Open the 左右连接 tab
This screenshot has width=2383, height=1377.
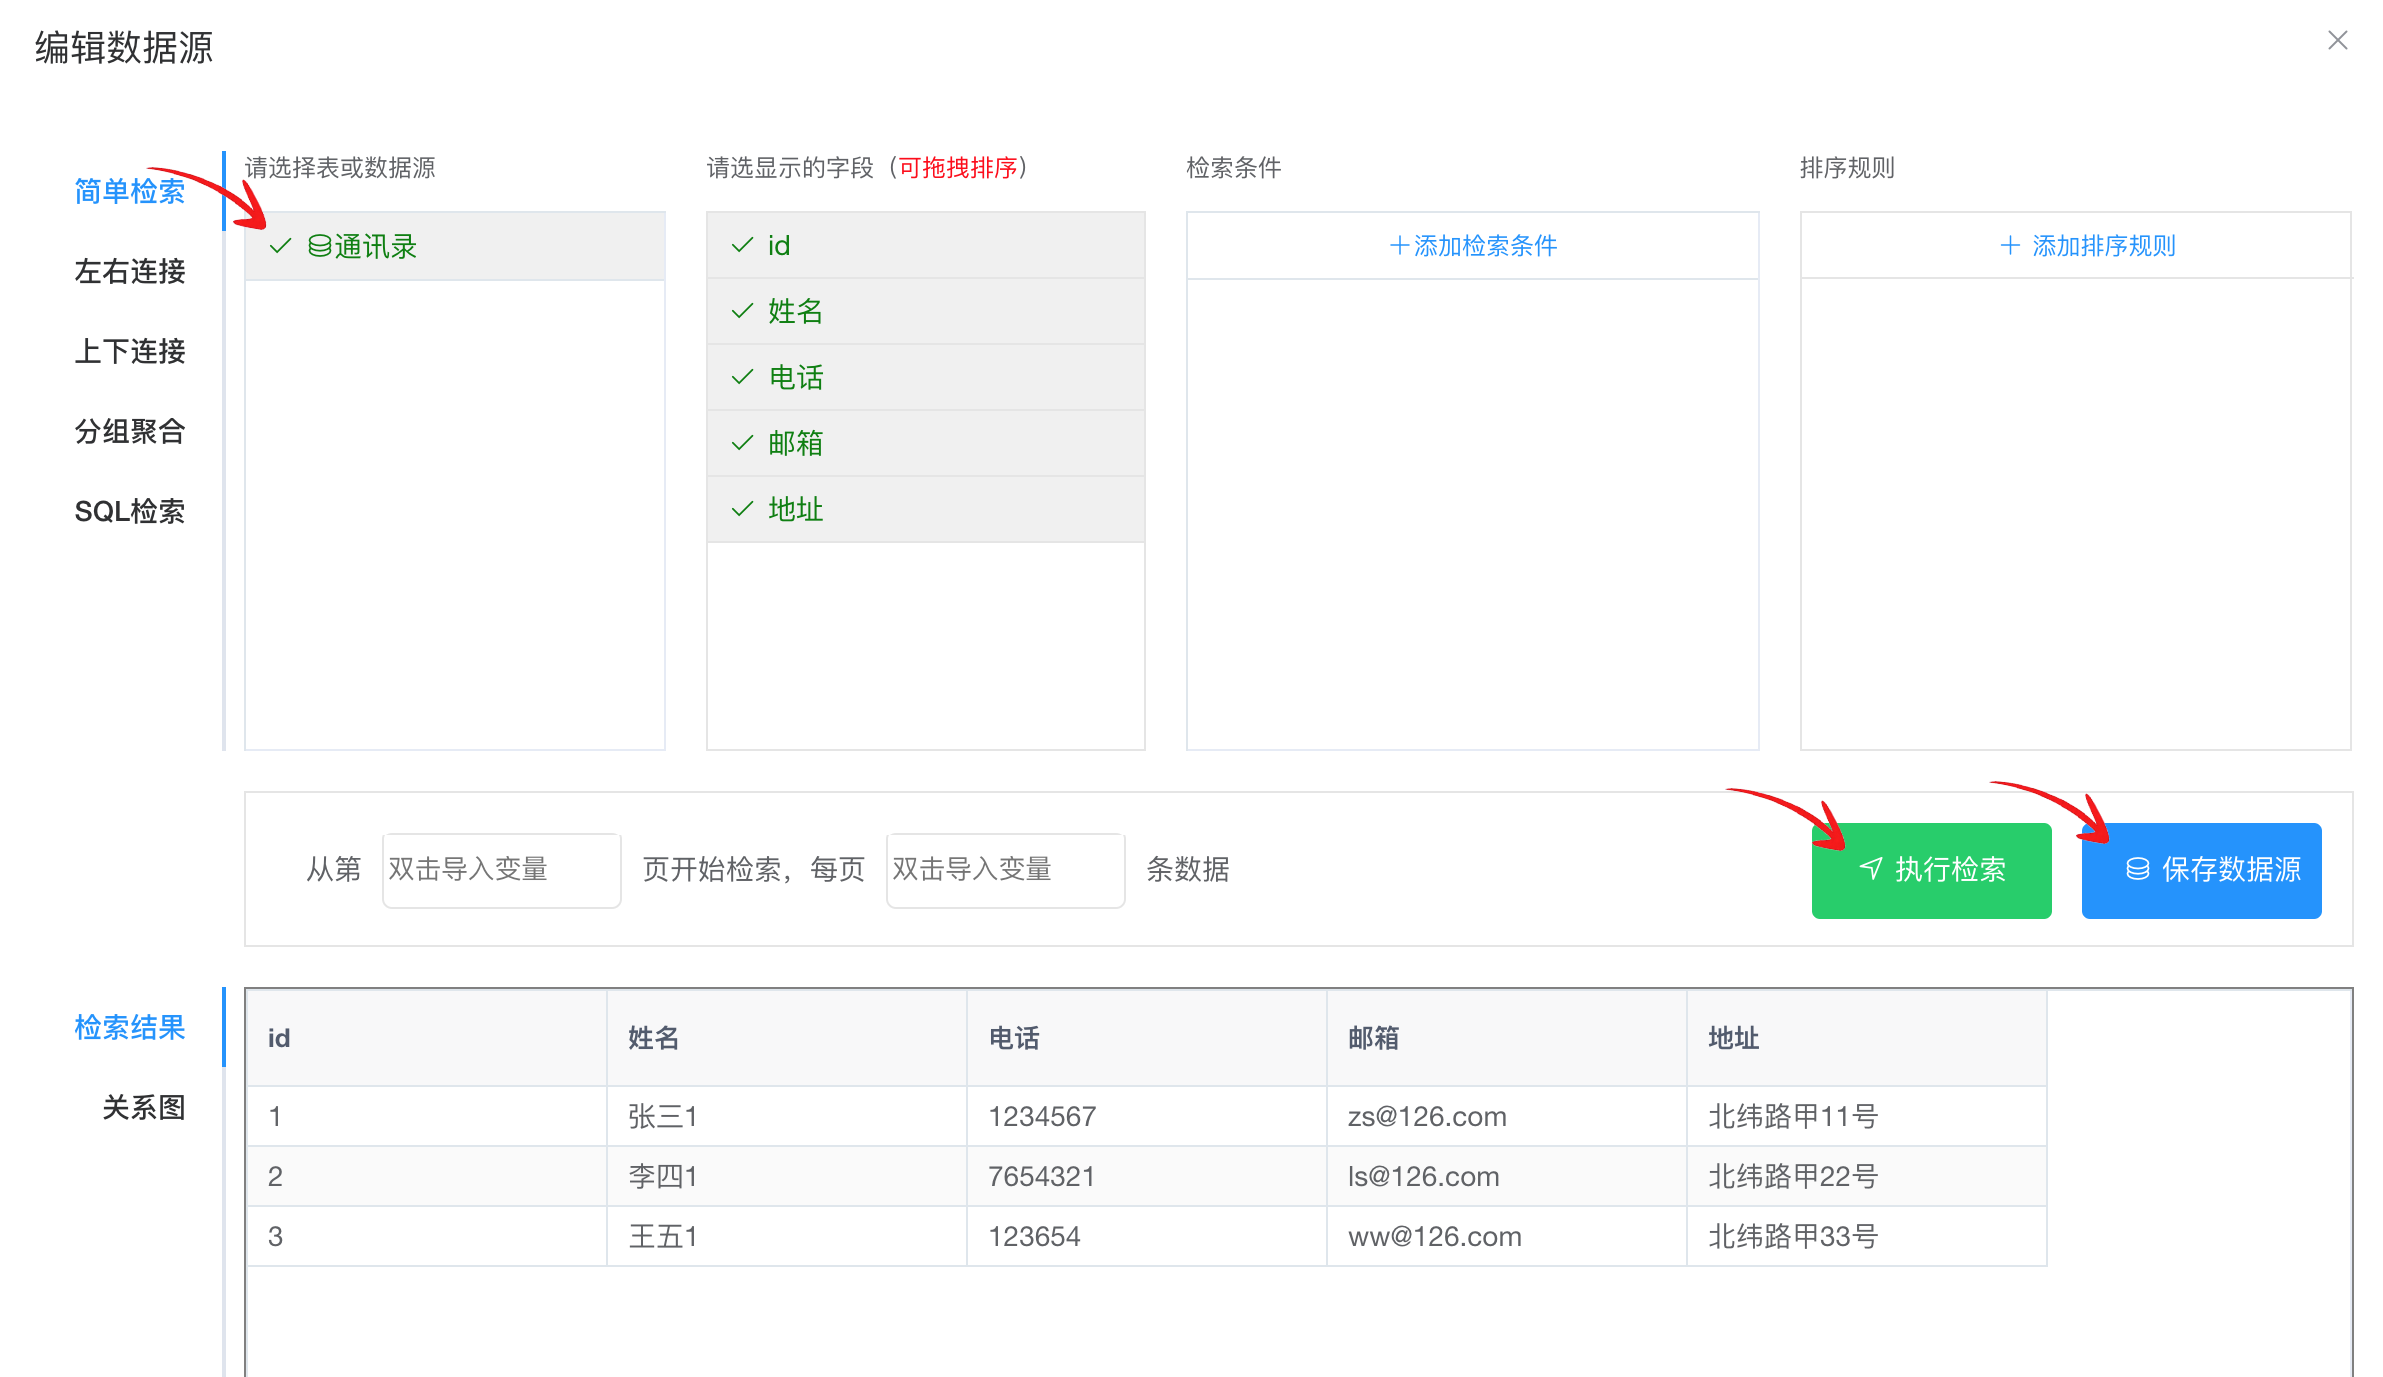point(130,271)
